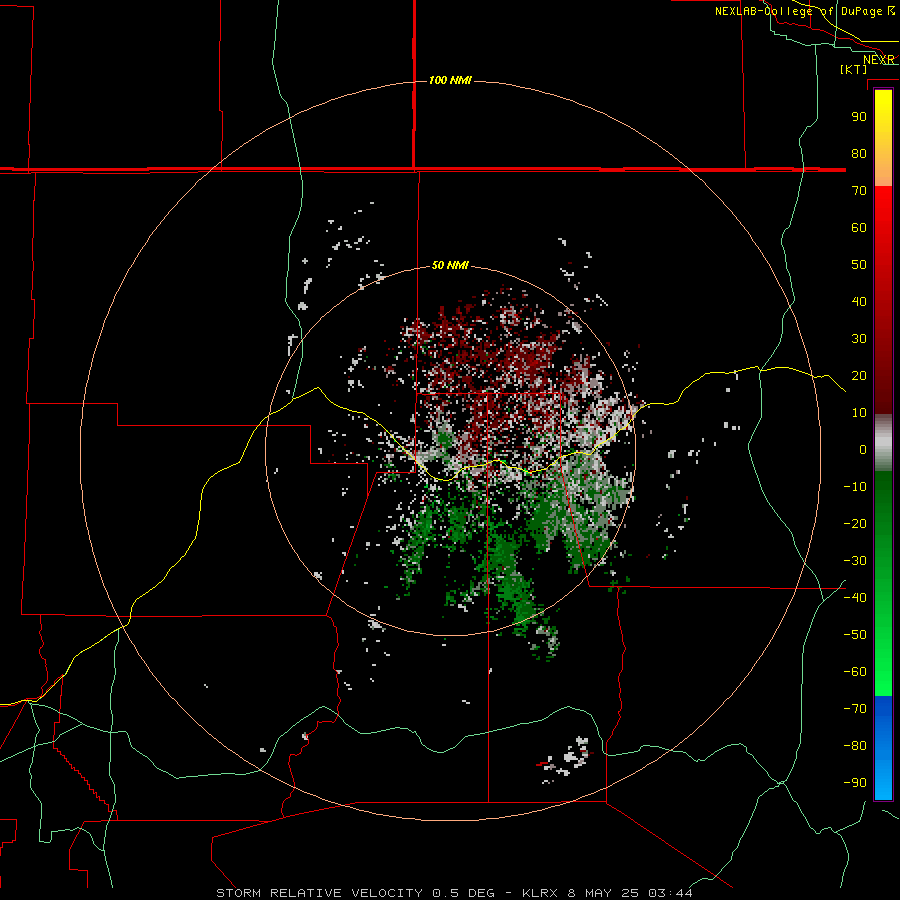Click the positive 30 scale label
Viewport: 900px width, 900px height.
click(859, 339)
